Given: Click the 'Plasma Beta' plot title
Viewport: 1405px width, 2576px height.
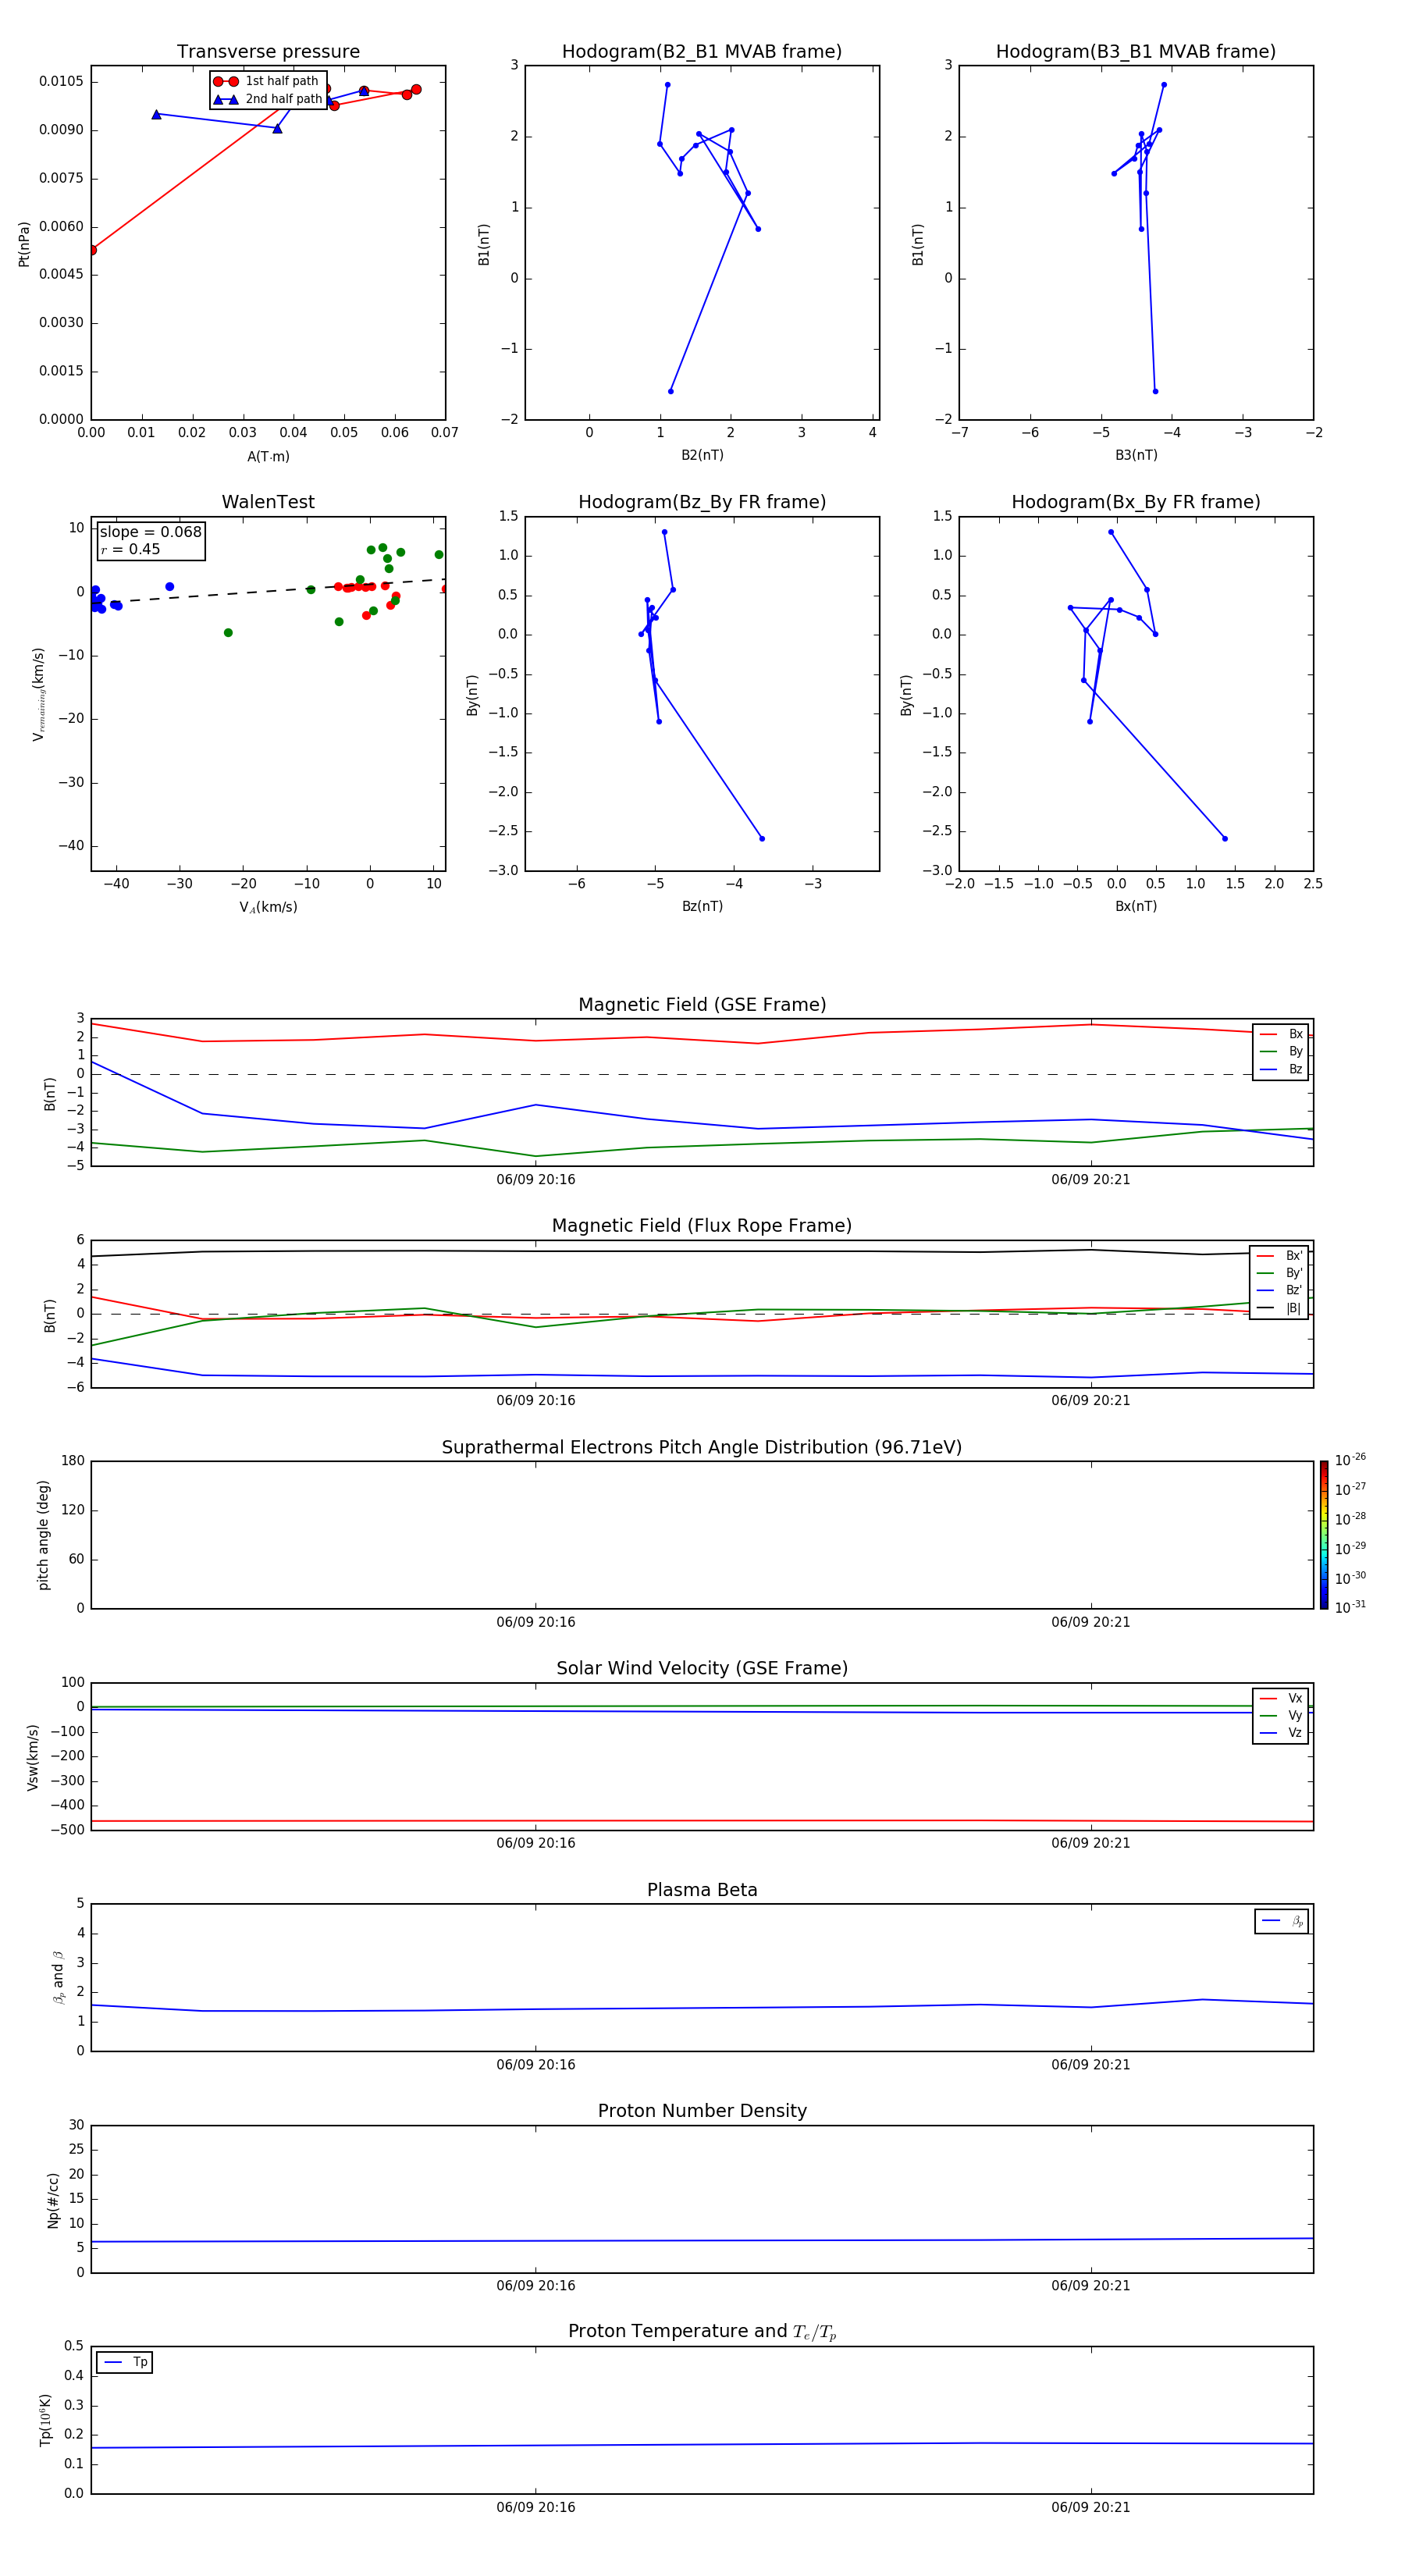Looking at the screenshot, I should [702, 1891].
